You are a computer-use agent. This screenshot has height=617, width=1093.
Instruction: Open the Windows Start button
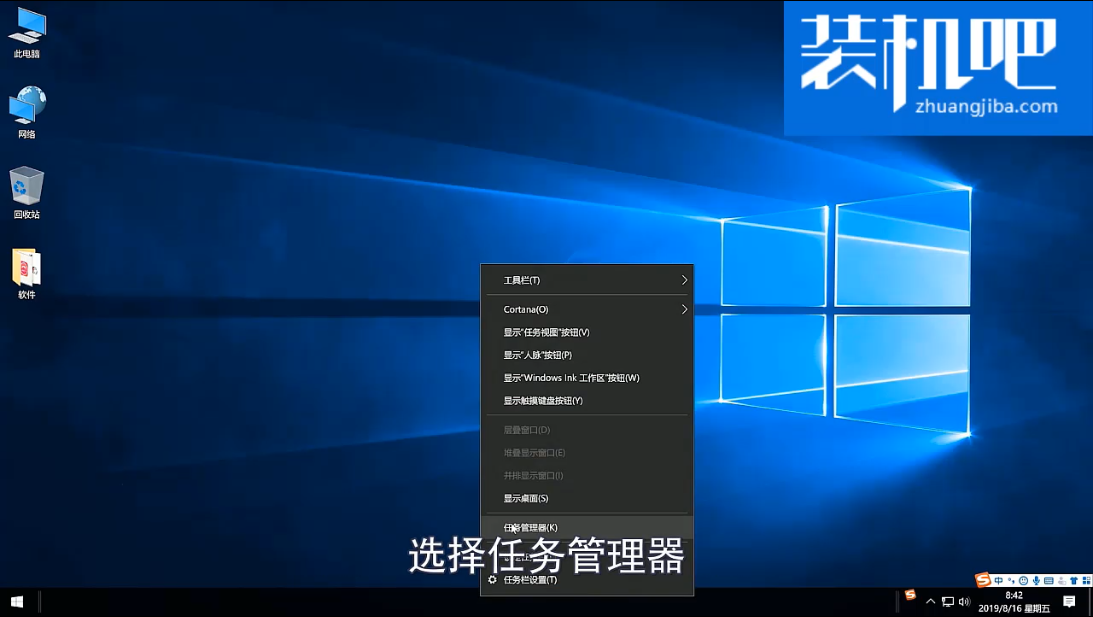[x=17, y=601]
